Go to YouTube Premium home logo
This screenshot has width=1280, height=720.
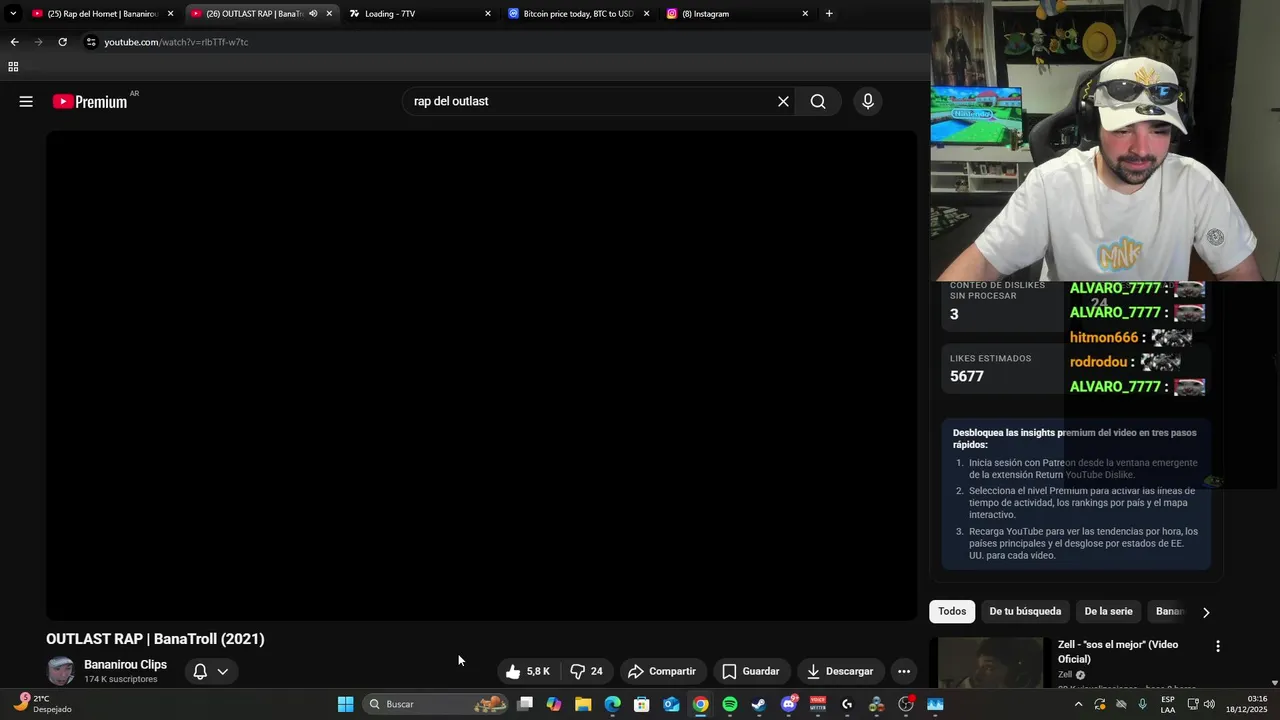(x=90, y=101)
